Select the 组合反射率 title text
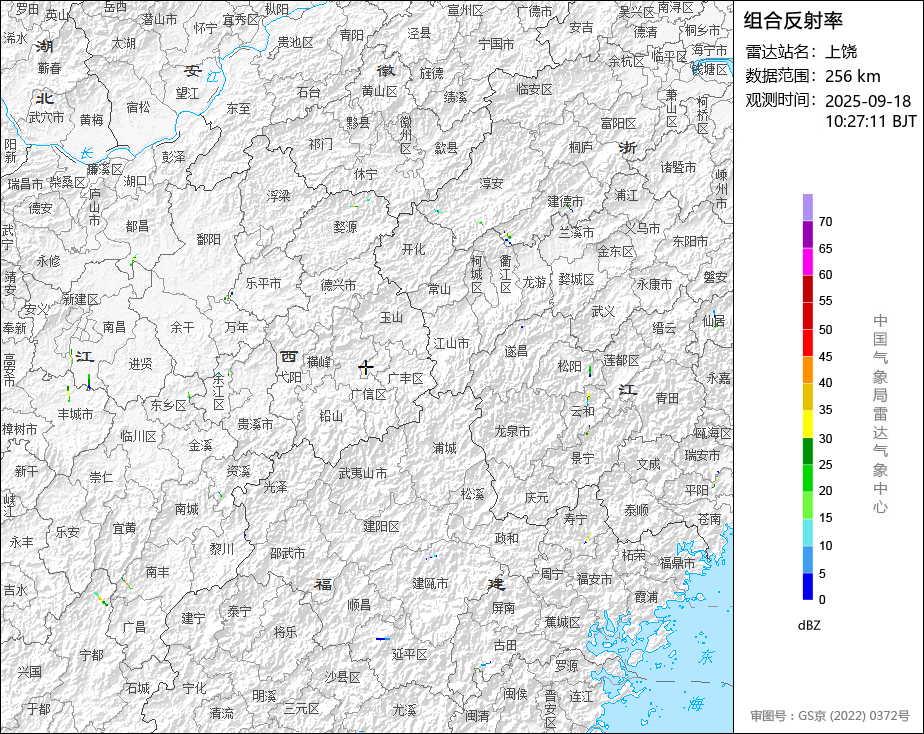The height and width of the screenshot is (734, 924). [793, 21]
